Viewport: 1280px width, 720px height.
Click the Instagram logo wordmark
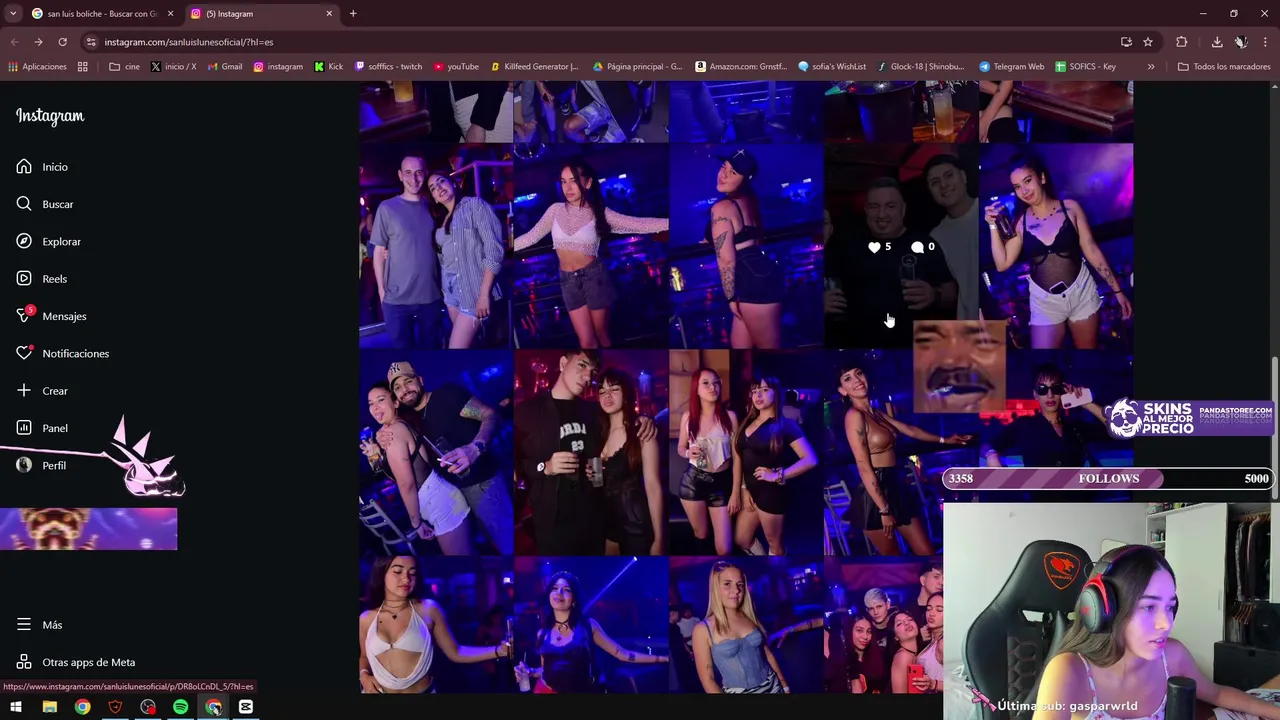pyautogui.click(x=50, y=116)
